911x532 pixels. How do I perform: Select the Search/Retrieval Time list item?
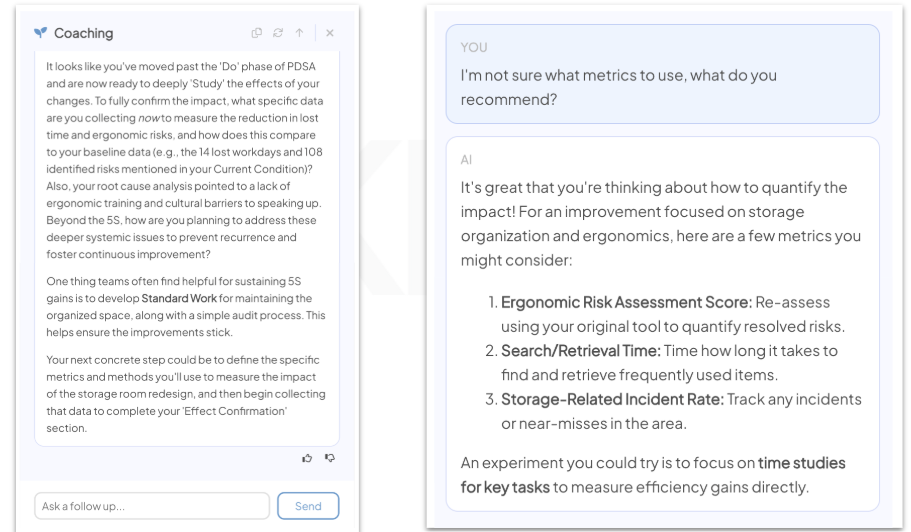click(669, 363)
